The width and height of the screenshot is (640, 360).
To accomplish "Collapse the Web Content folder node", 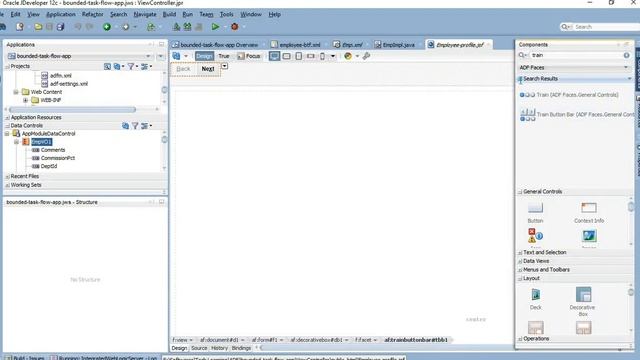I will point(16,92).
